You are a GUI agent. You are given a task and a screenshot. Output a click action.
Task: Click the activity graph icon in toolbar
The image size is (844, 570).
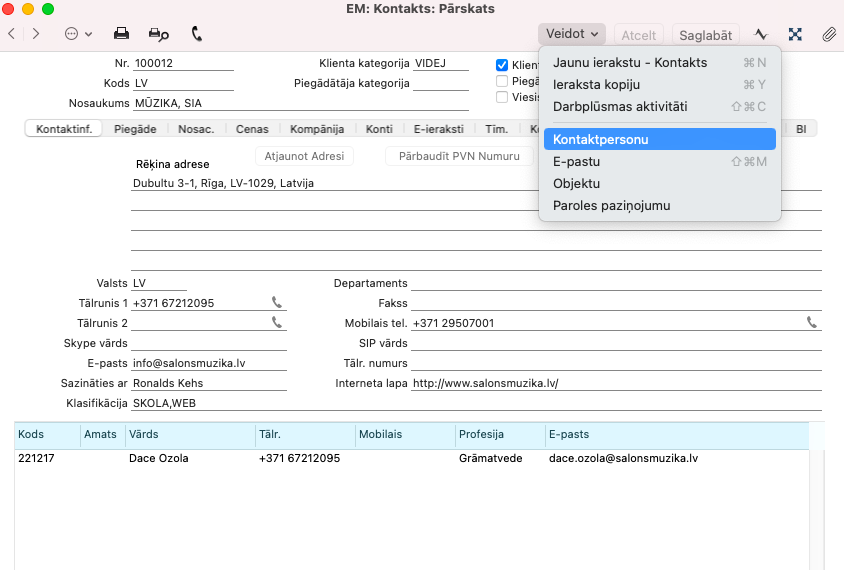[x=761, y=34]
